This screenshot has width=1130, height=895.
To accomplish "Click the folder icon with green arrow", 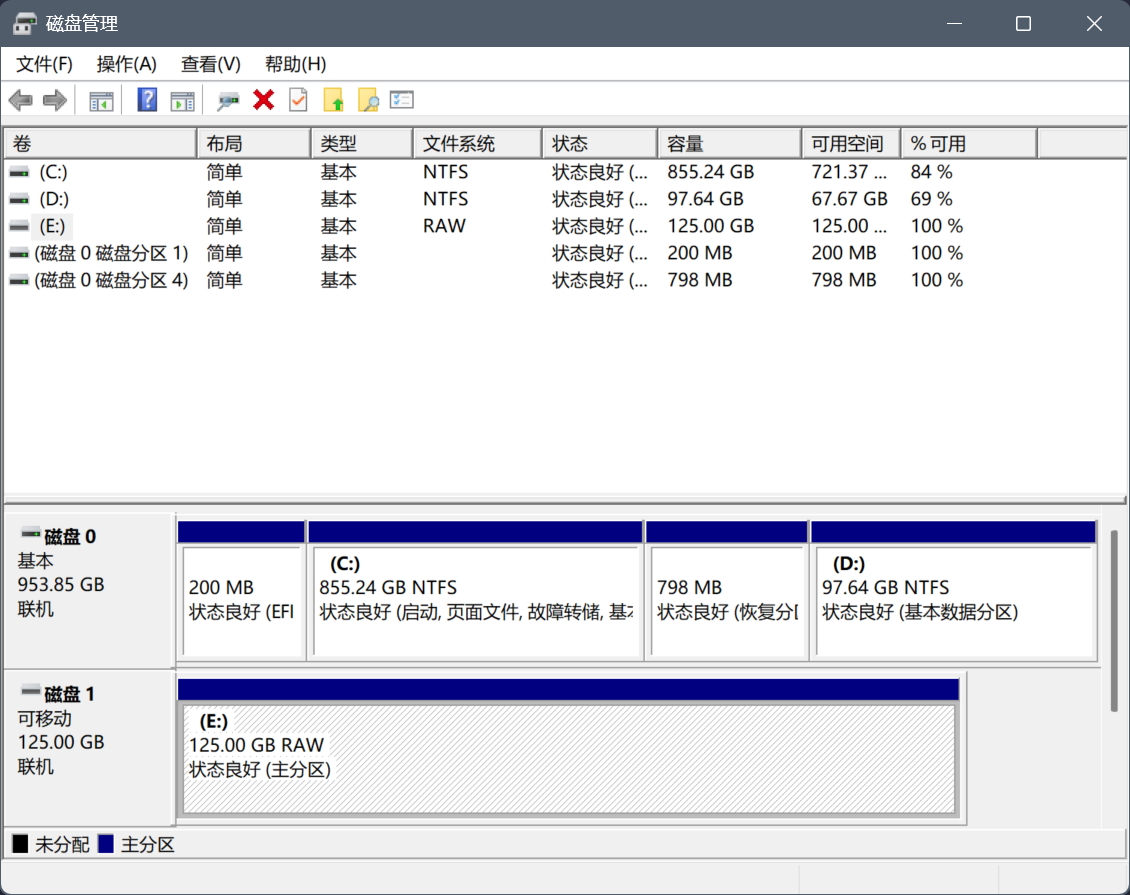I will pyautogui.click(x=334, y=100).
